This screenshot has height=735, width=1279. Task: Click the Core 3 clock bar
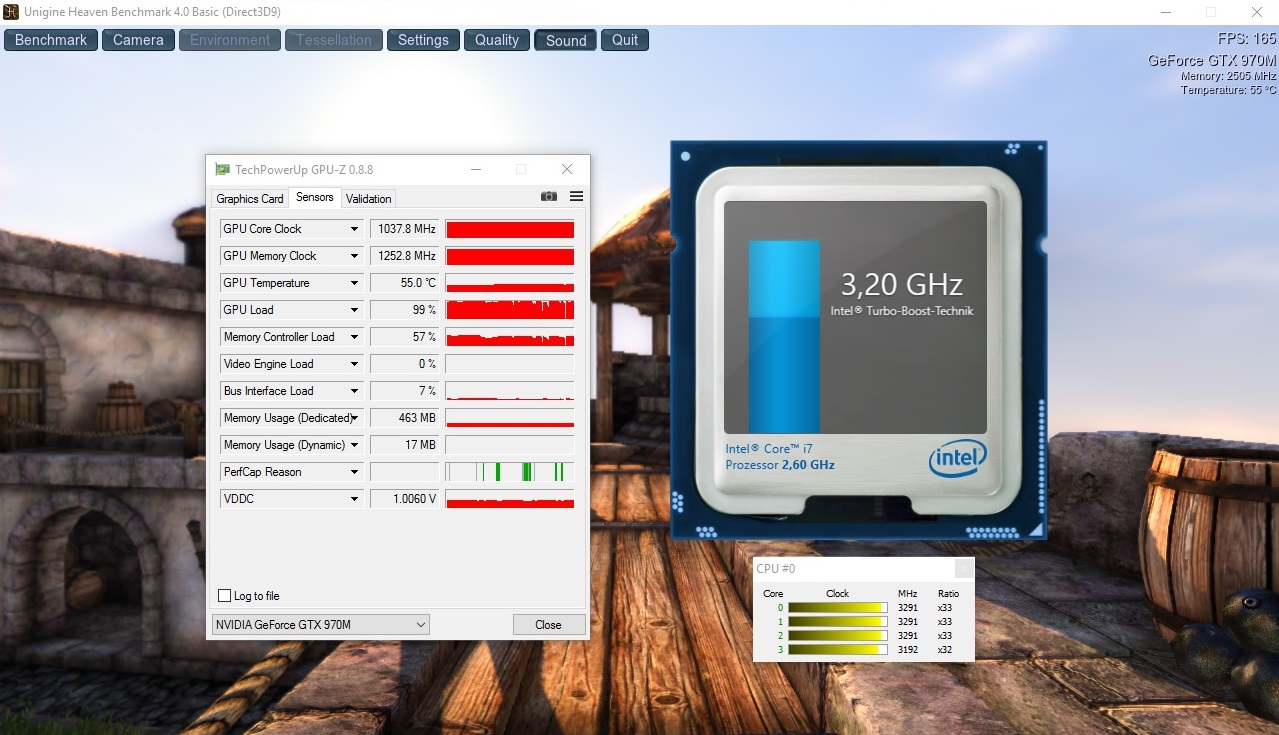[x=837, y=650]
